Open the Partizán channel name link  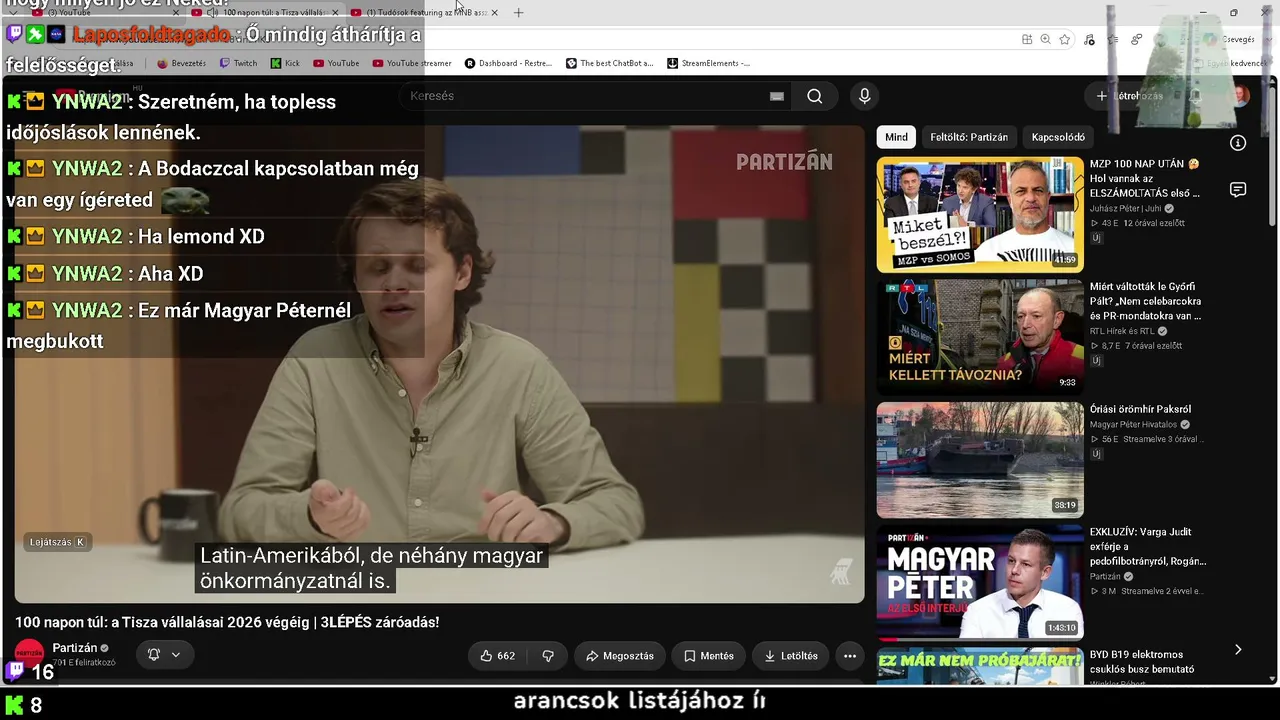(75, 648)
